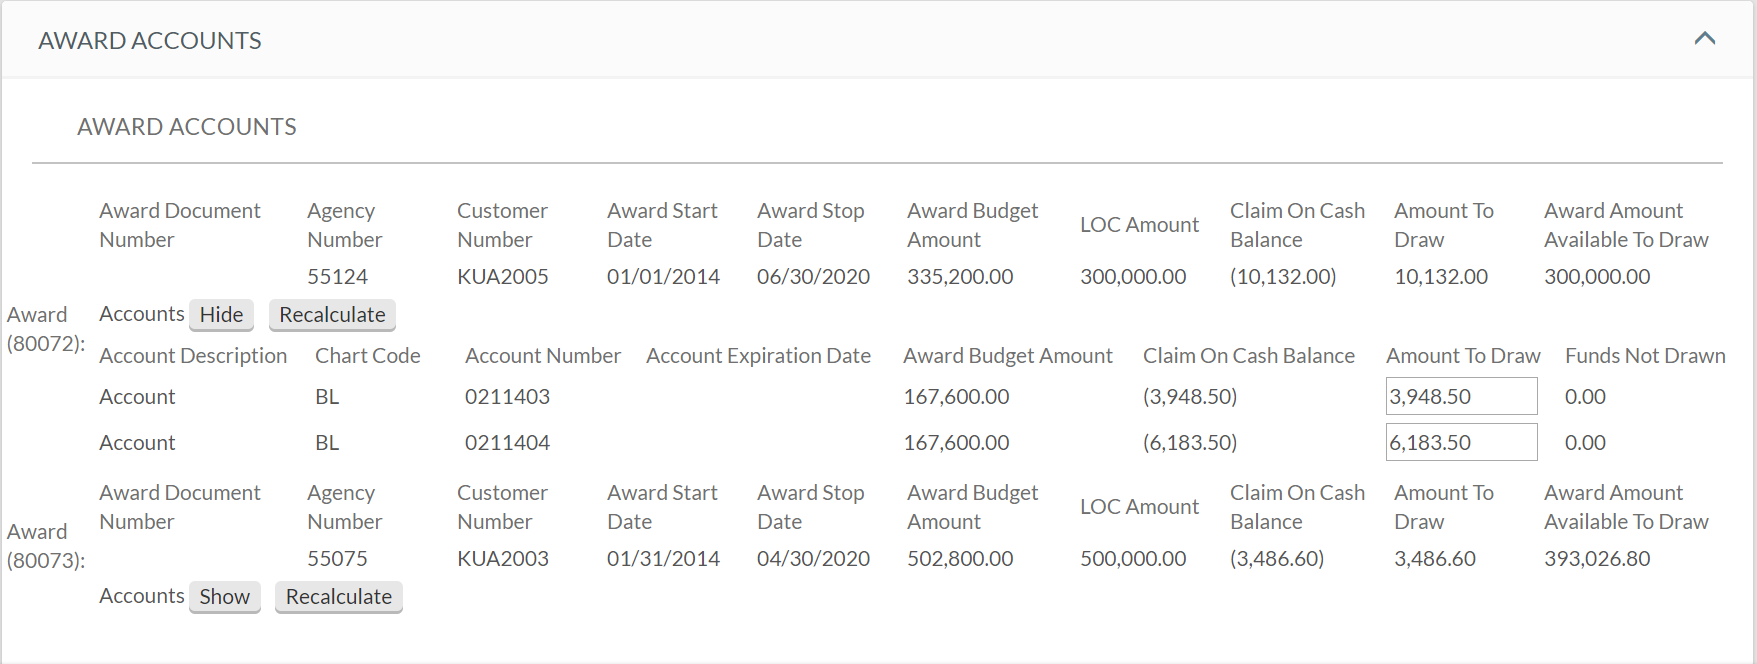
Task: Select agency number 55075
Action: [337, 559]
